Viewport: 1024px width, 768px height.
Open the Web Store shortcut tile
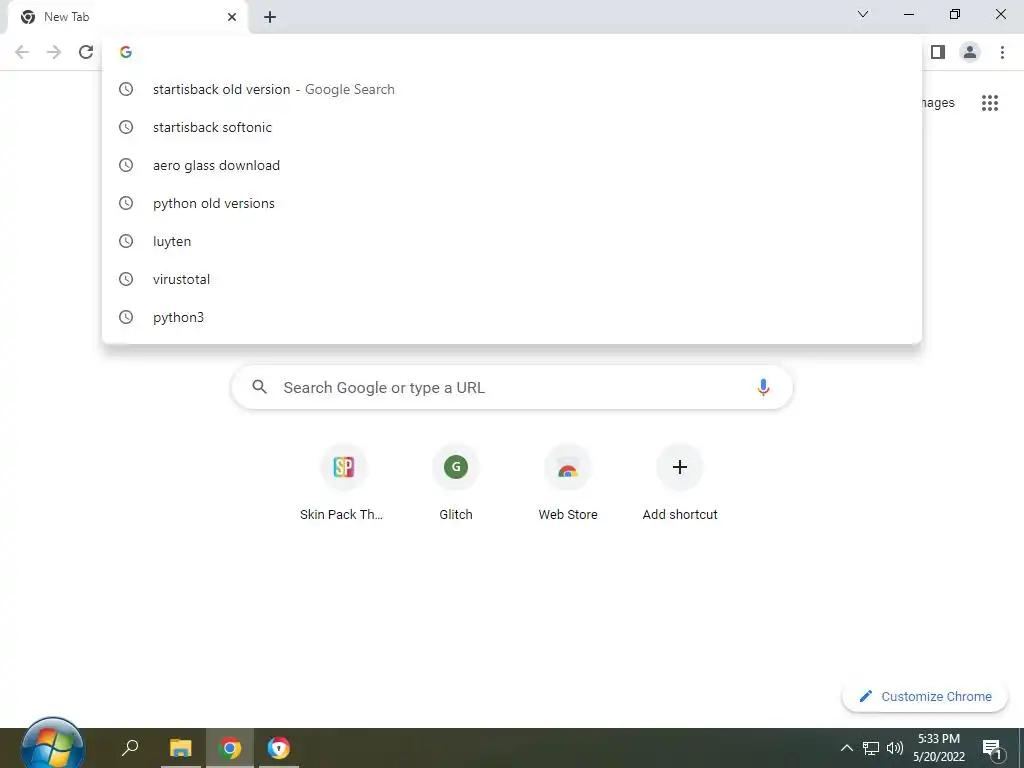[x=568, y=483]
